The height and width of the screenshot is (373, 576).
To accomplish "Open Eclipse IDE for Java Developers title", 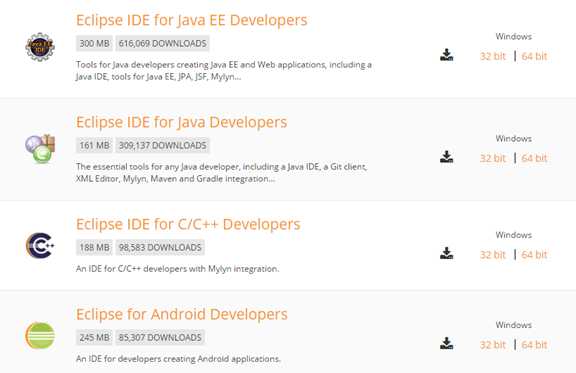I will 181,122.
